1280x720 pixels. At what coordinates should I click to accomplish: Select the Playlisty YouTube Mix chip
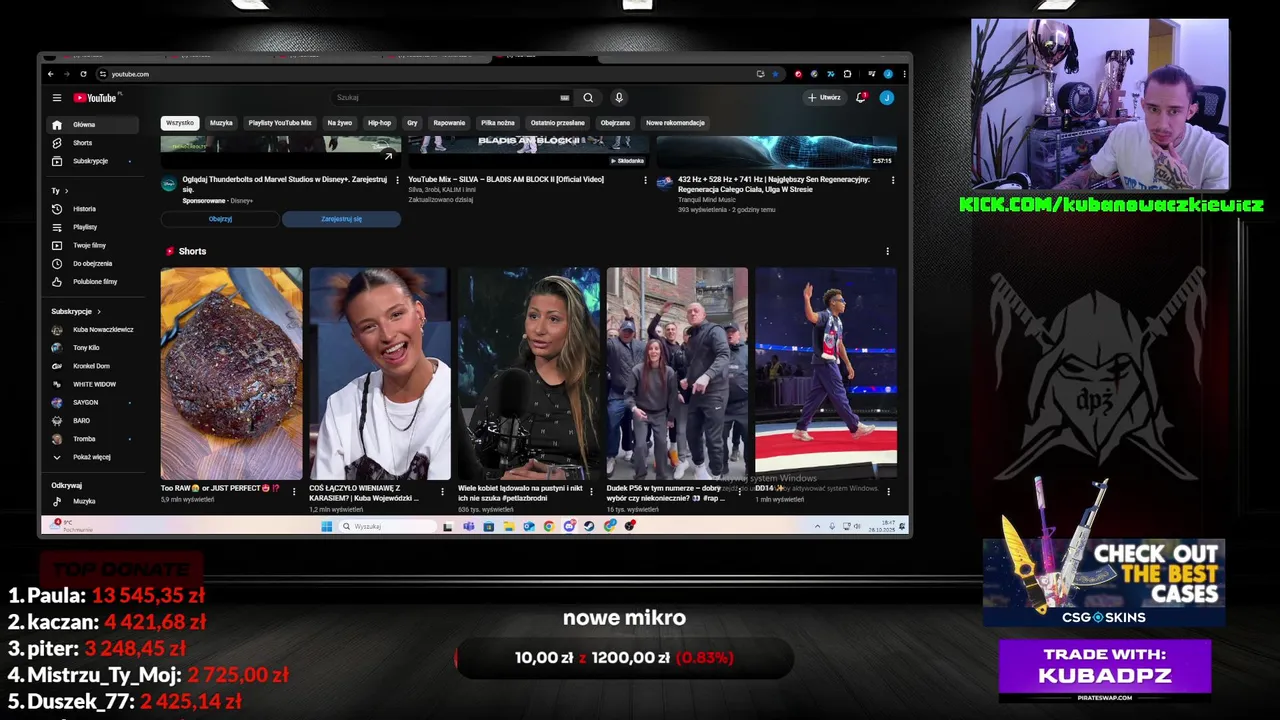[280, 123]
